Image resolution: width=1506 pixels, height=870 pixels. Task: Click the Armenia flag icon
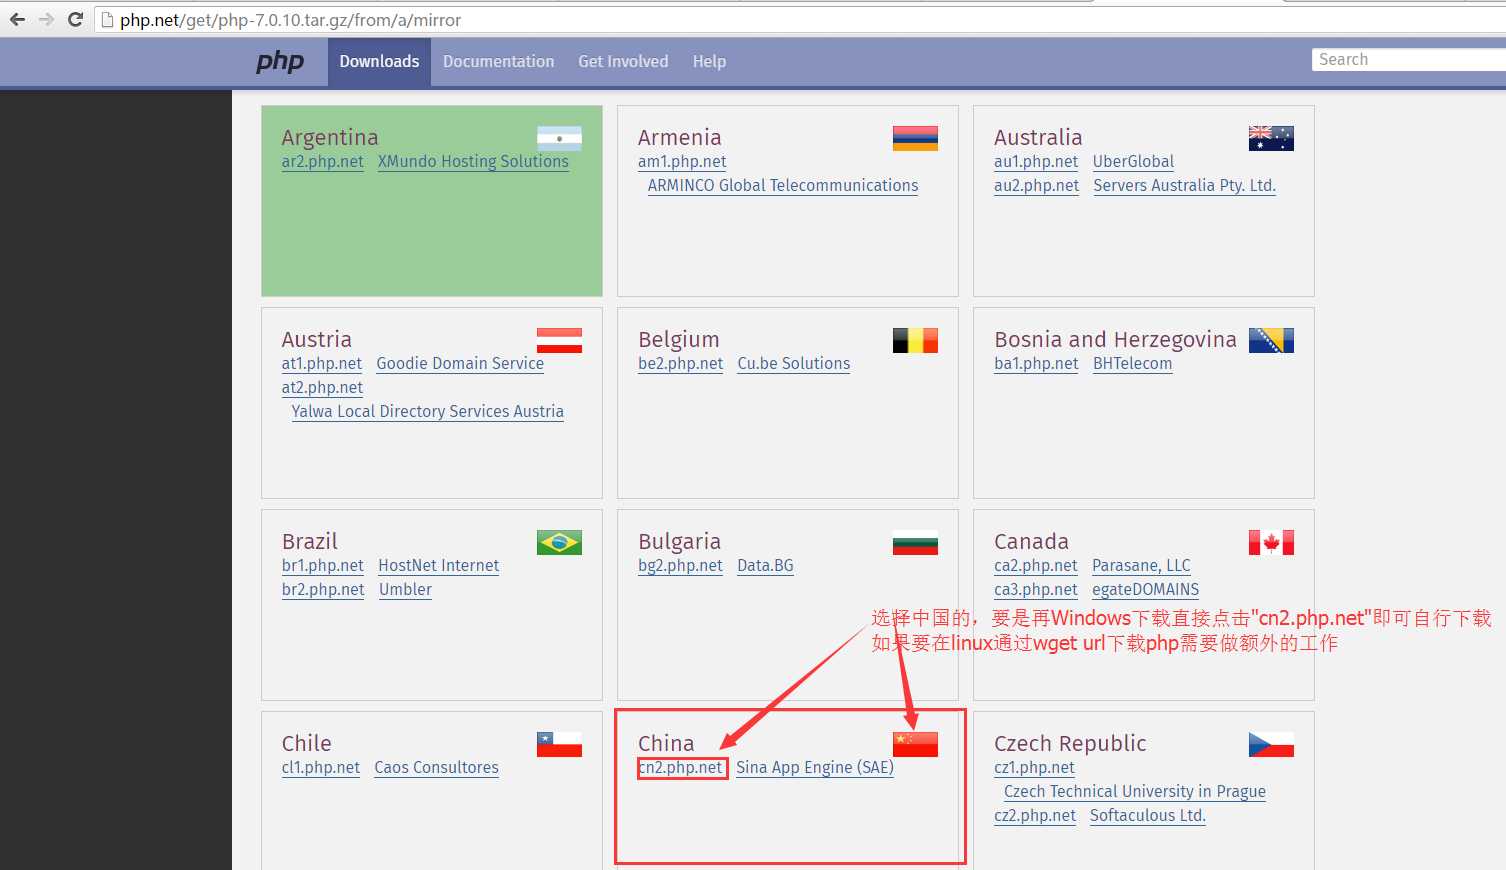pyautogui.click(x=915, y=138)
